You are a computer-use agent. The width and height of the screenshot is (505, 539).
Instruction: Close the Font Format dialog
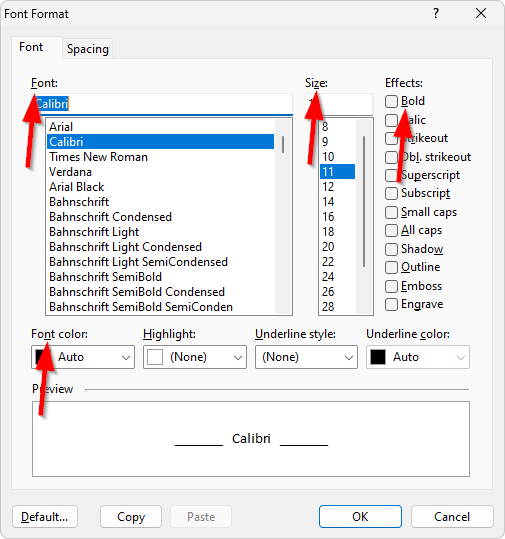(481, 14)
